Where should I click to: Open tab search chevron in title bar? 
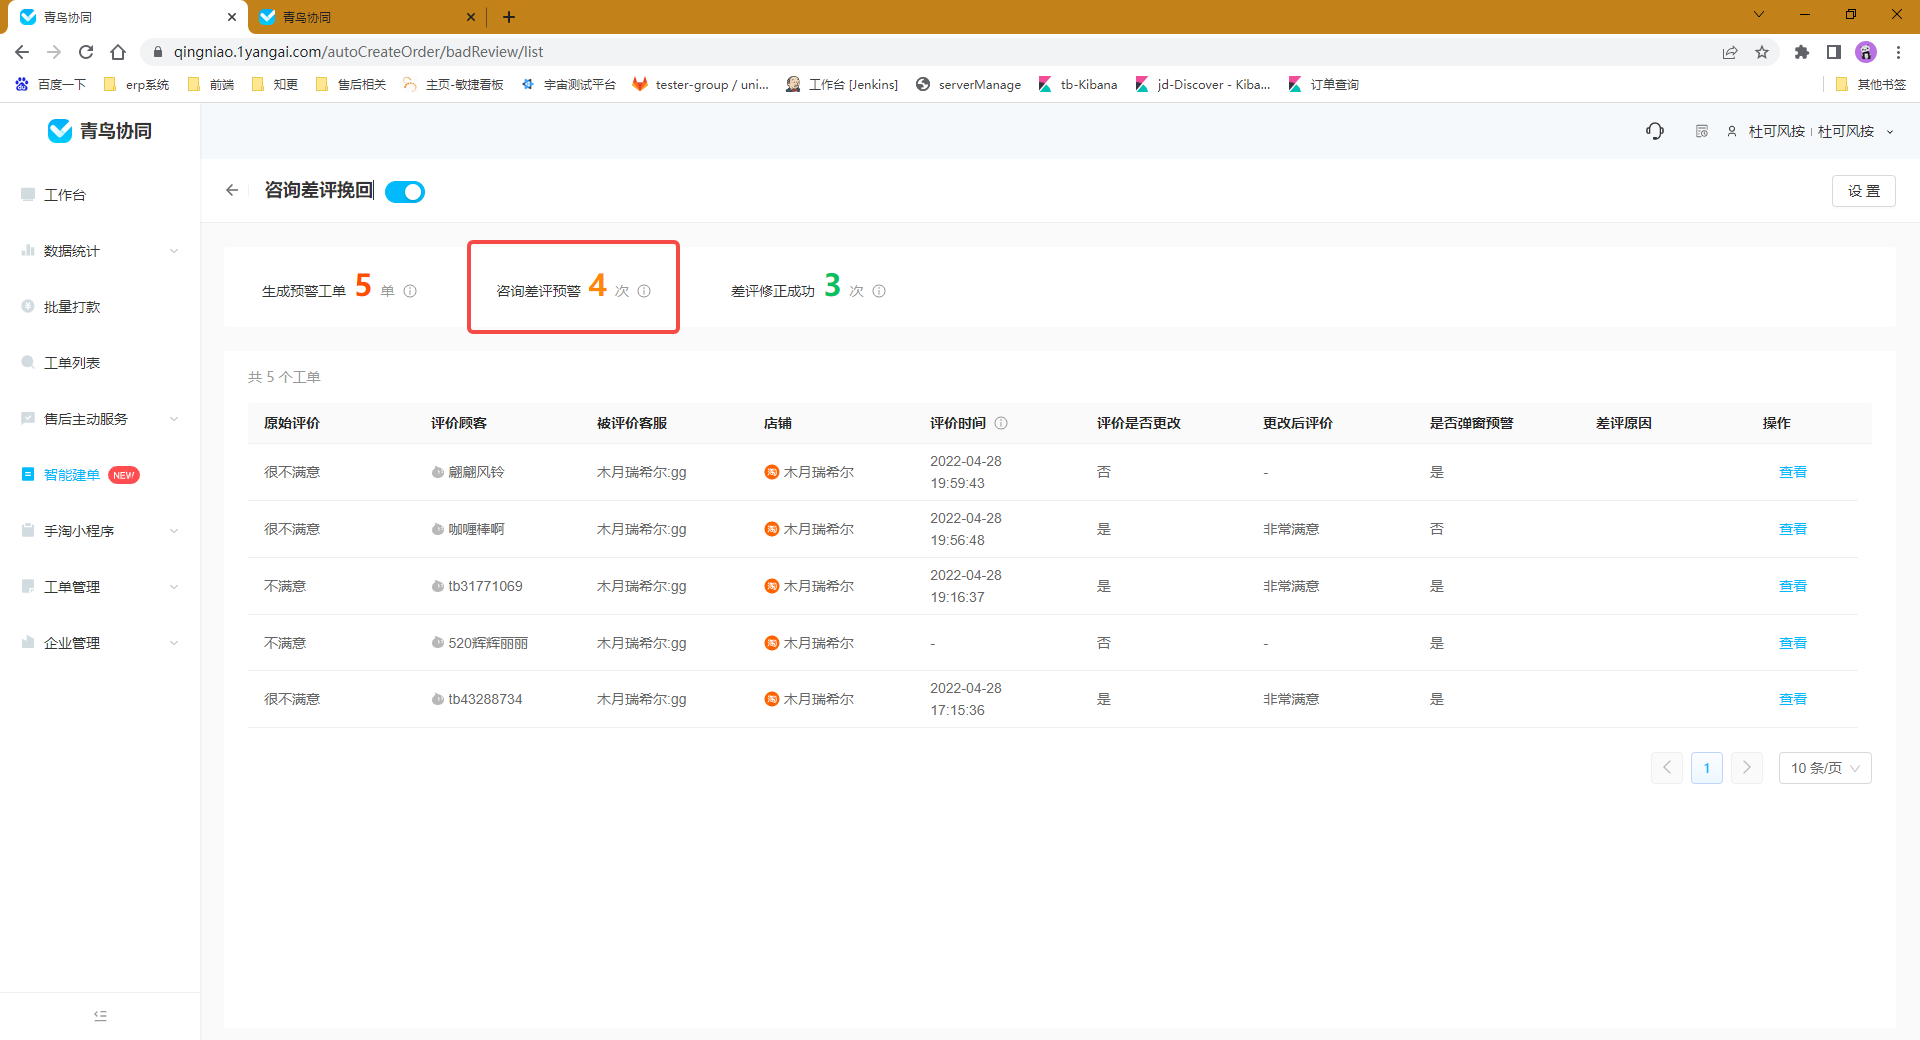(1758, 15)
